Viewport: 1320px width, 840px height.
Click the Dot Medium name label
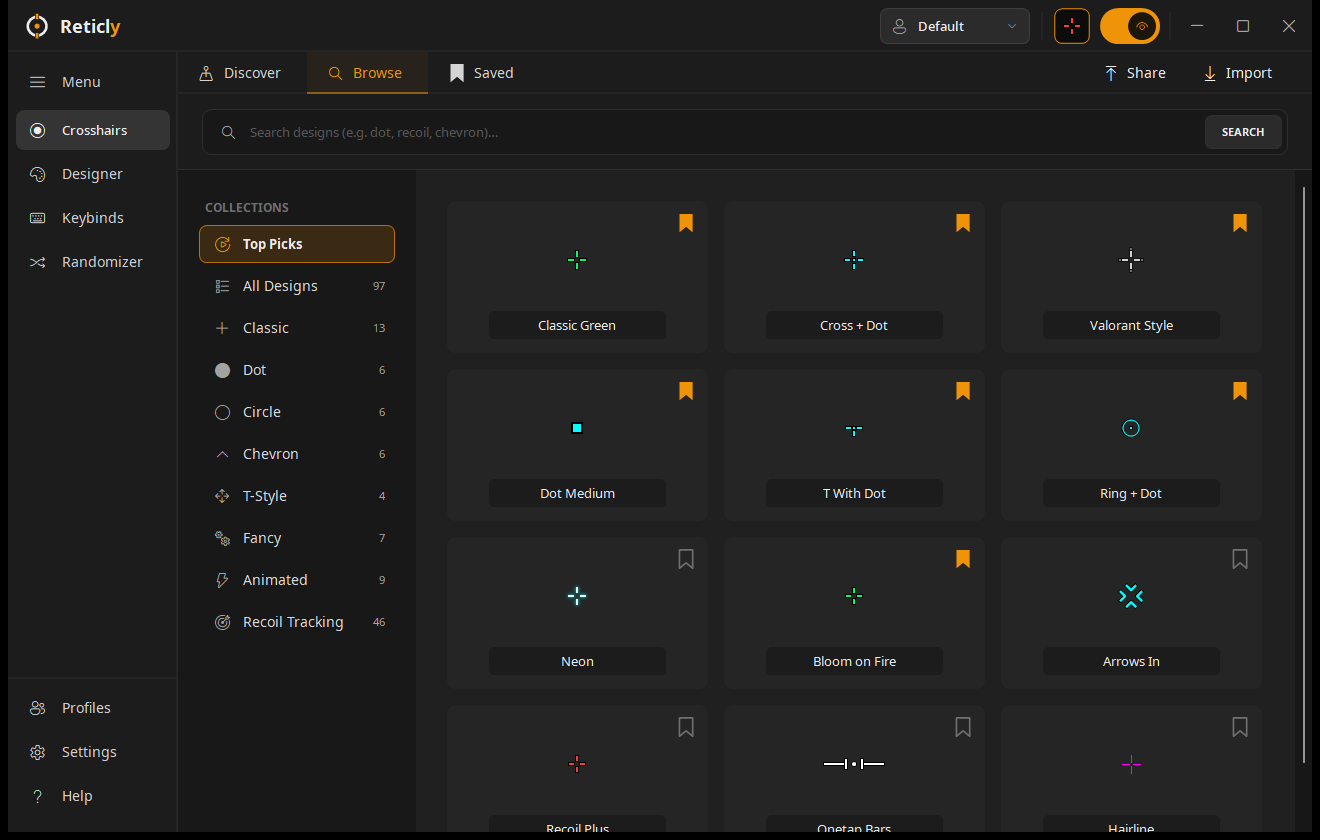577,493
